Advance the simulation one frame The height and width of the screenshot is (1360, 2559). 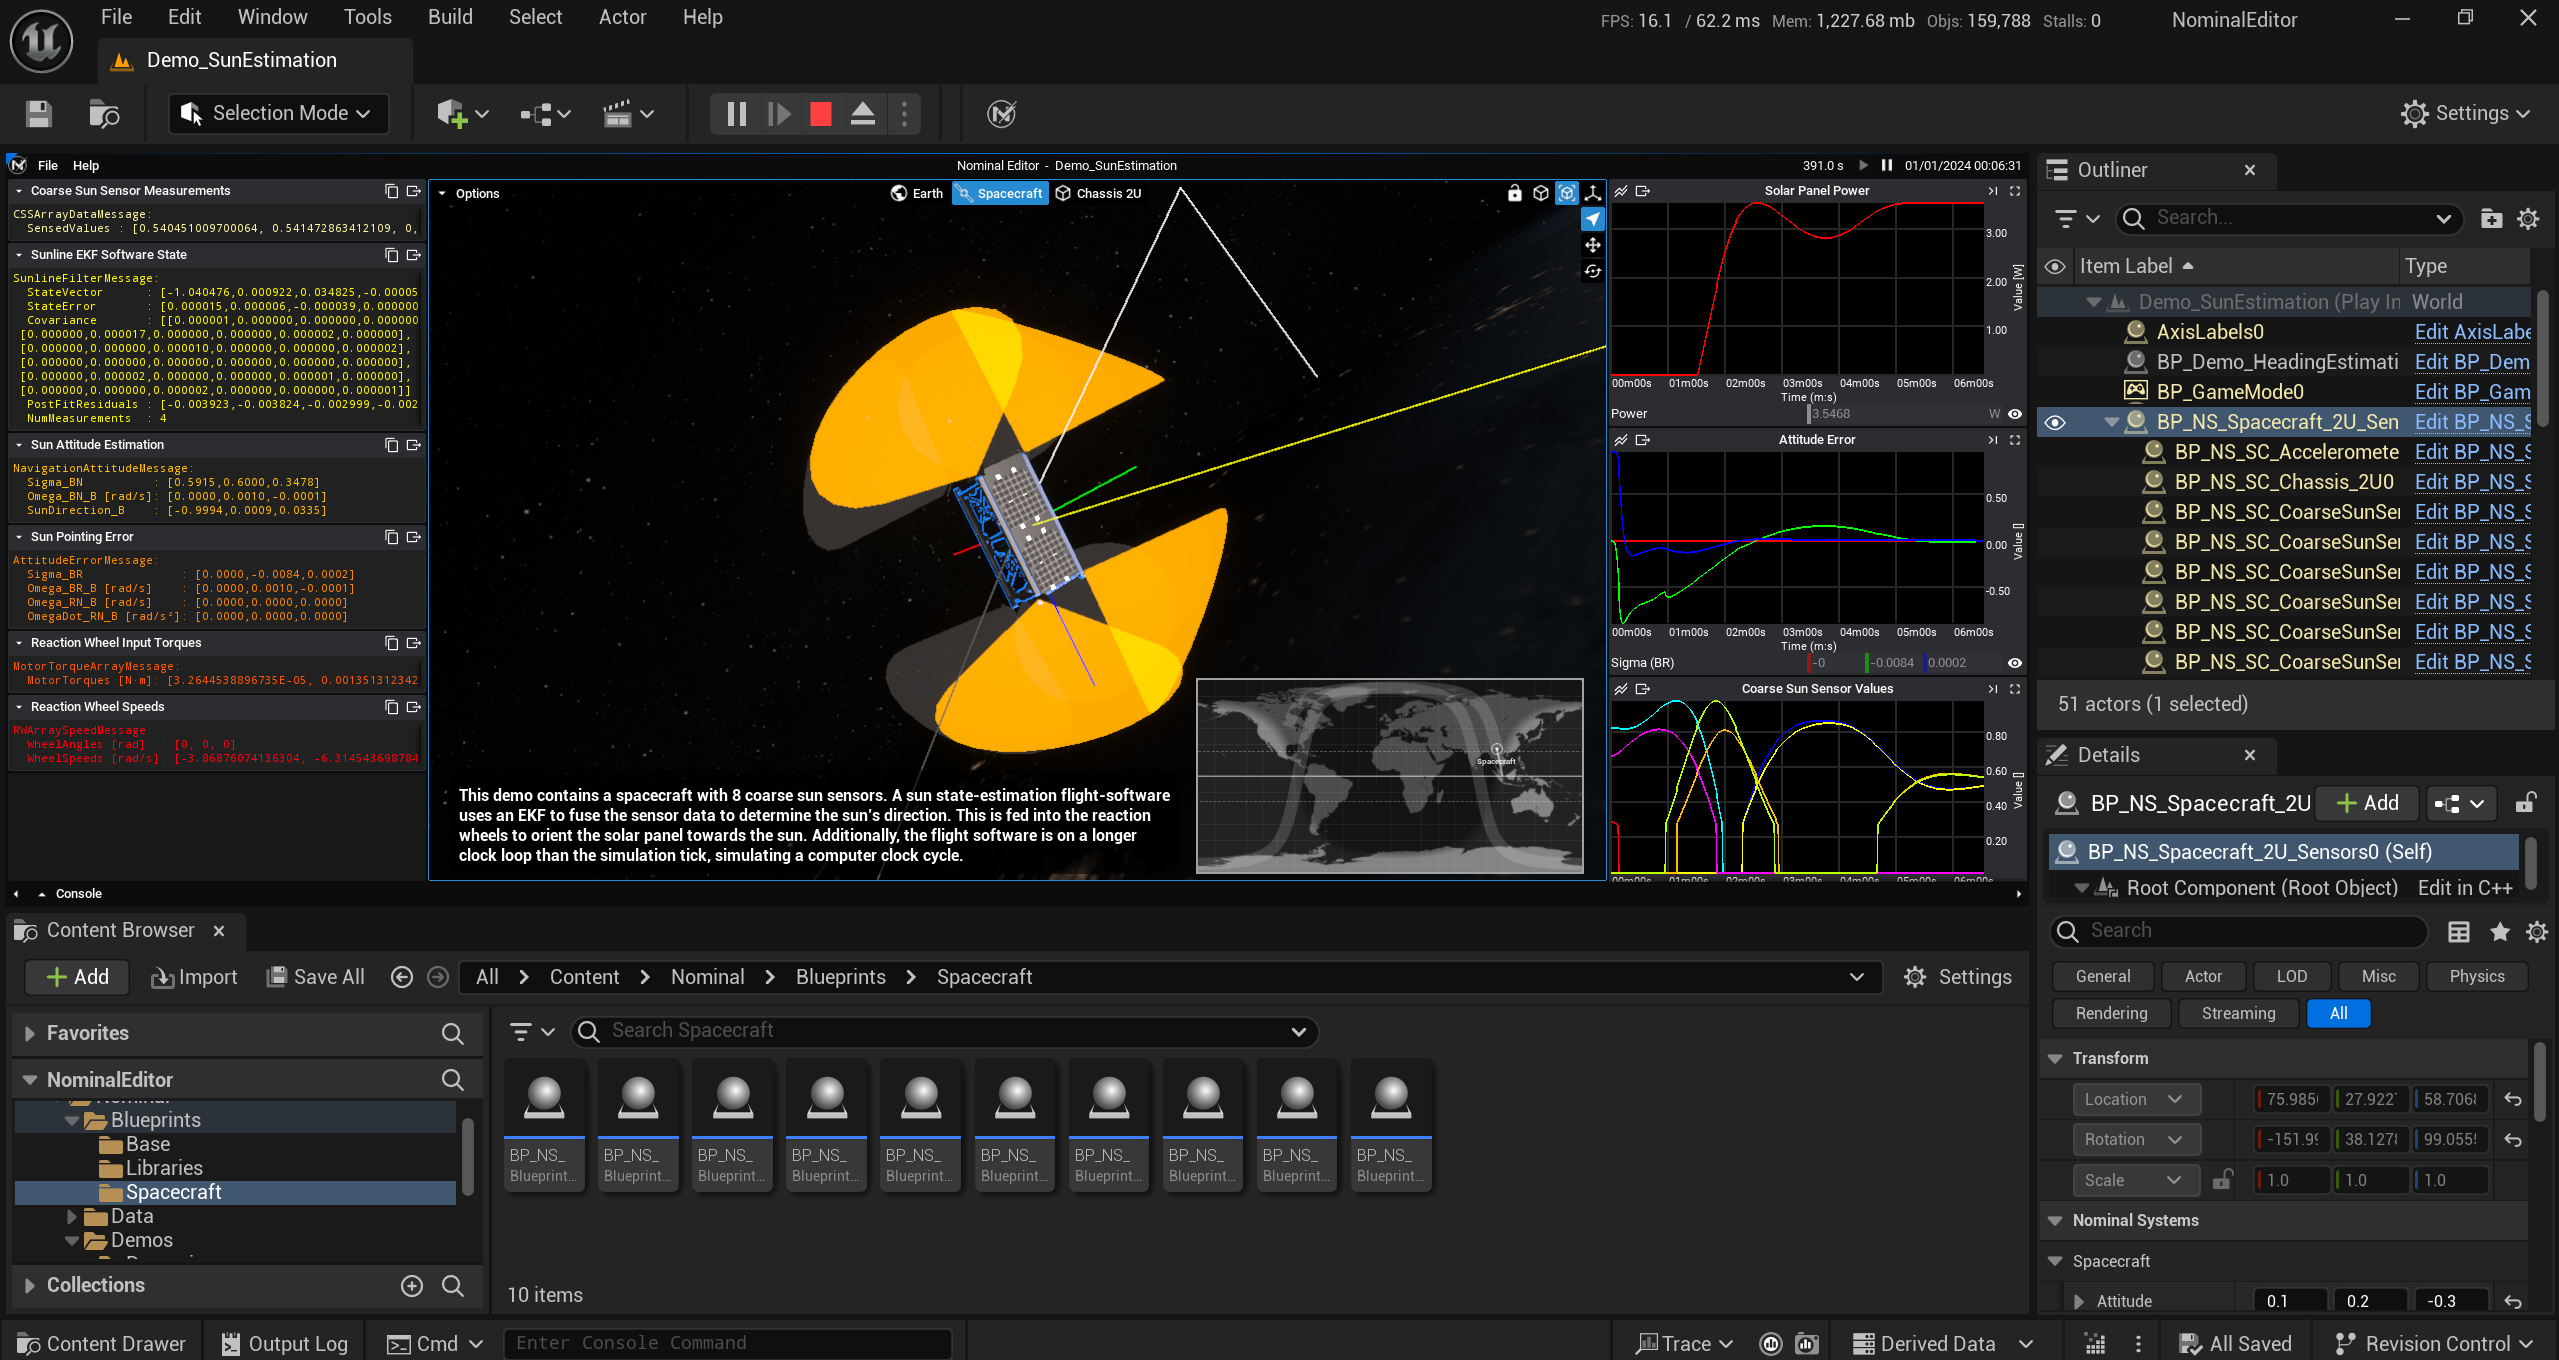coord(779,114)
